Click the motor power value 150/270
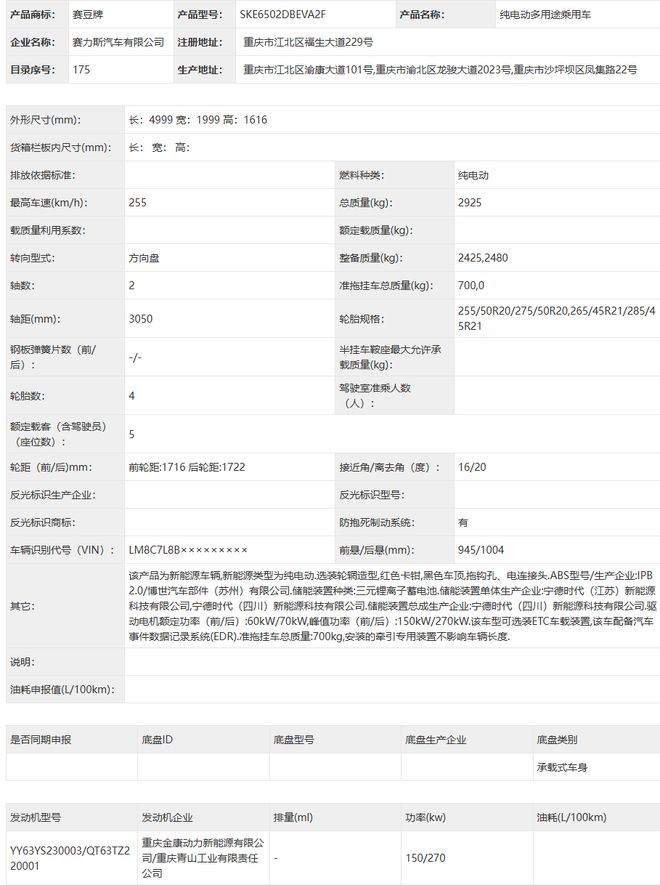Image resolution: width=660 pixels, height=885 pixels. pos(425,858)
